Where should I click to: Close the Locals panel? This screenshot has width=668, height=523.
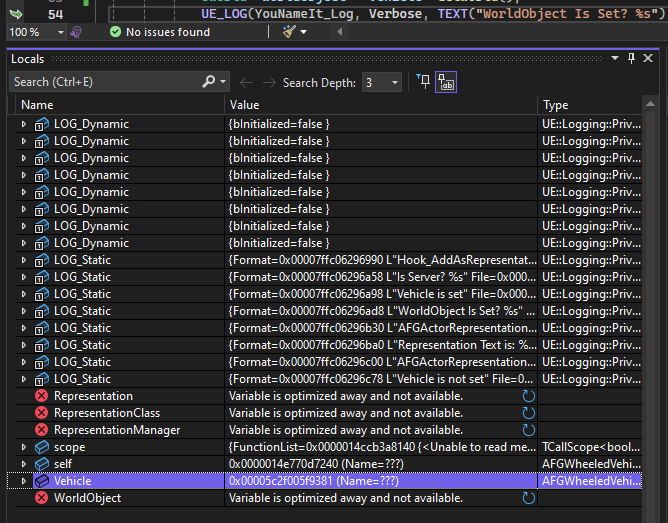(x=648, y=58)
